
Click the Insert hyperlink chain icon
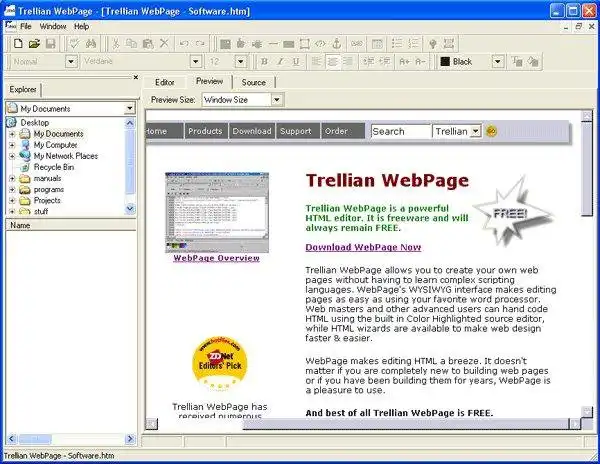coord(357,44)
